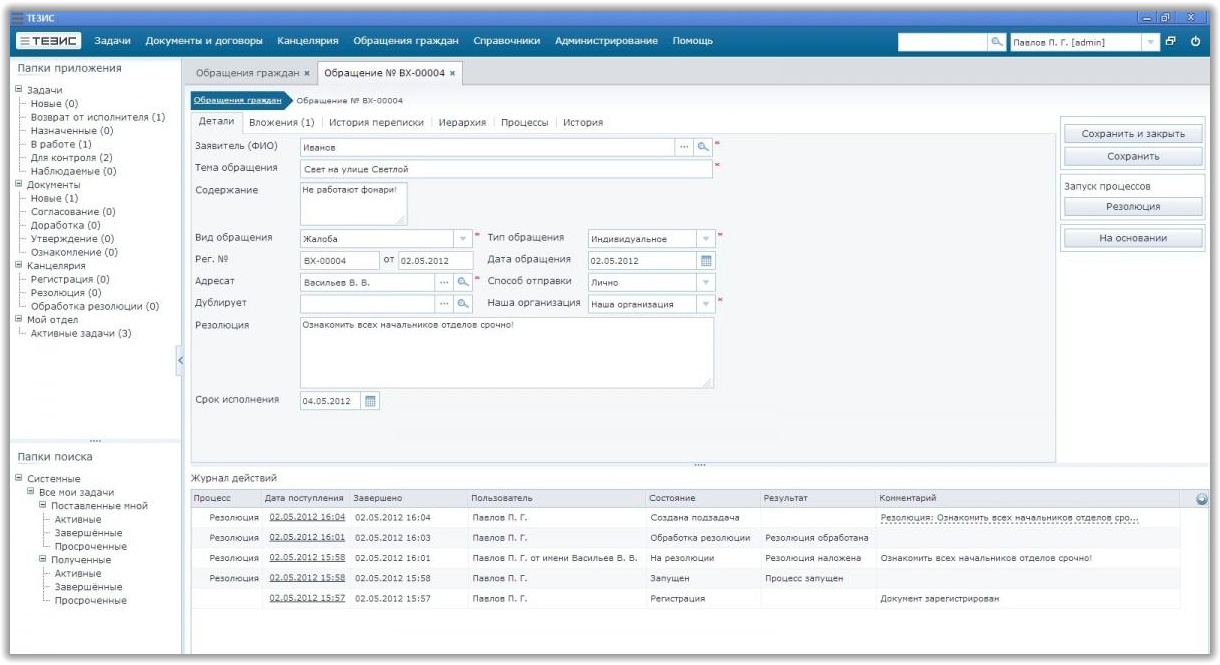Close the Обращения граждан tab

click(x=305, y=74)
